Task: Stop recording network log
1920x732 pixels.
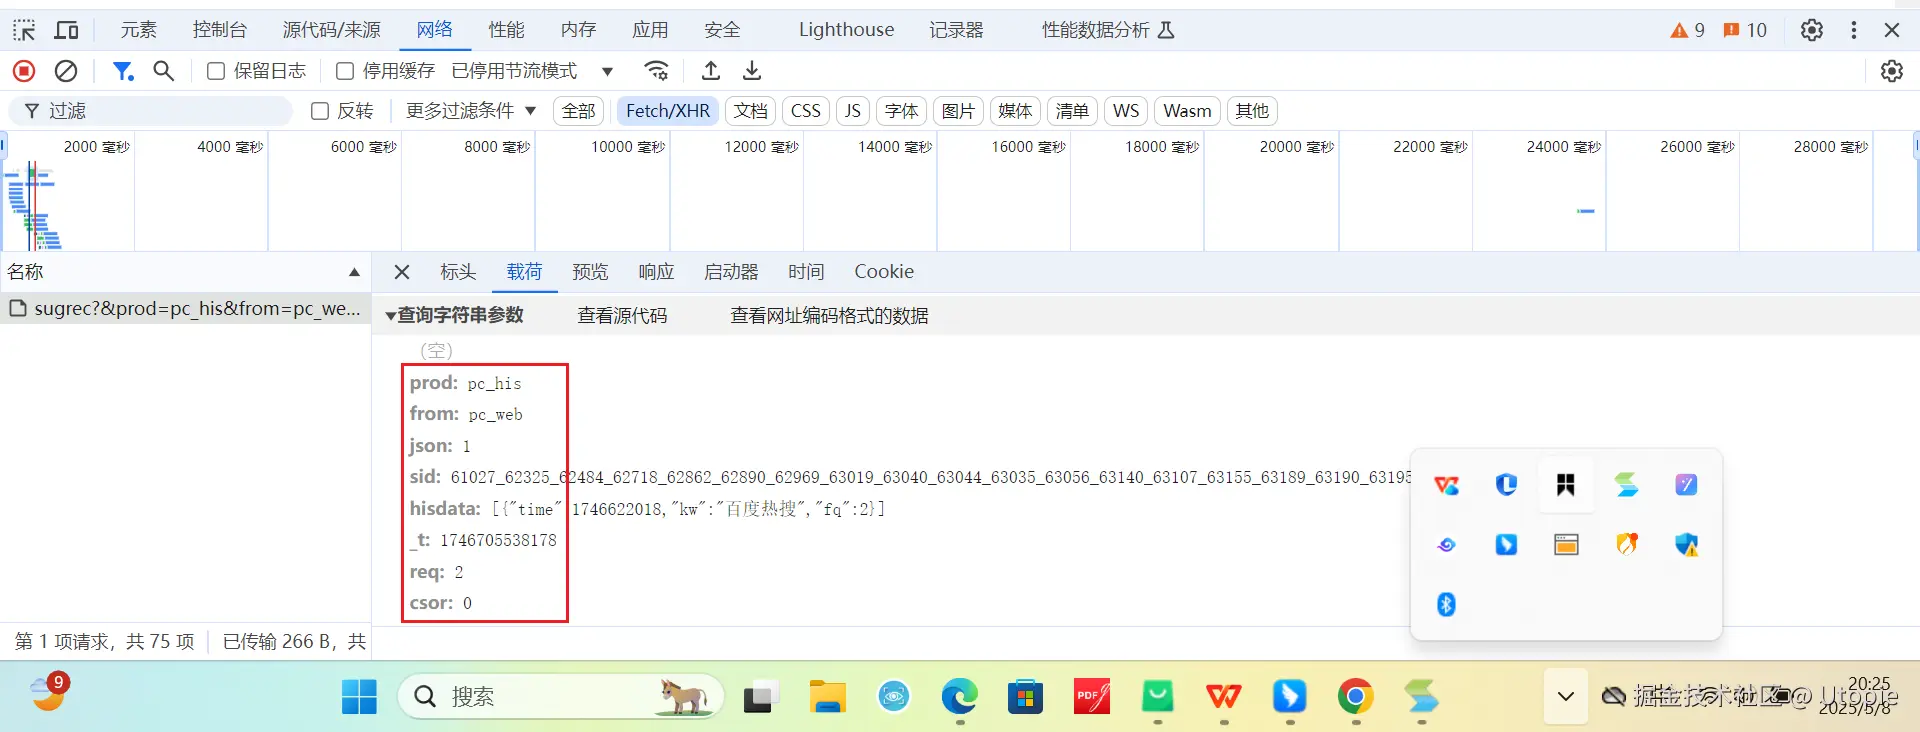Action: (x=24, y=71)
